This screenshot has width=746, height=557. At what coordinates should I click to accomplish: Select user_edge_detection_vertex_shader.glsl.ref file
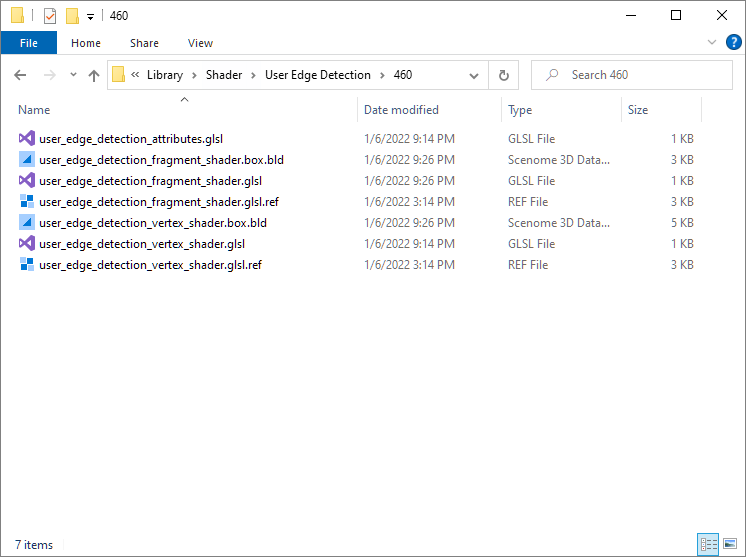coord(150,264)
